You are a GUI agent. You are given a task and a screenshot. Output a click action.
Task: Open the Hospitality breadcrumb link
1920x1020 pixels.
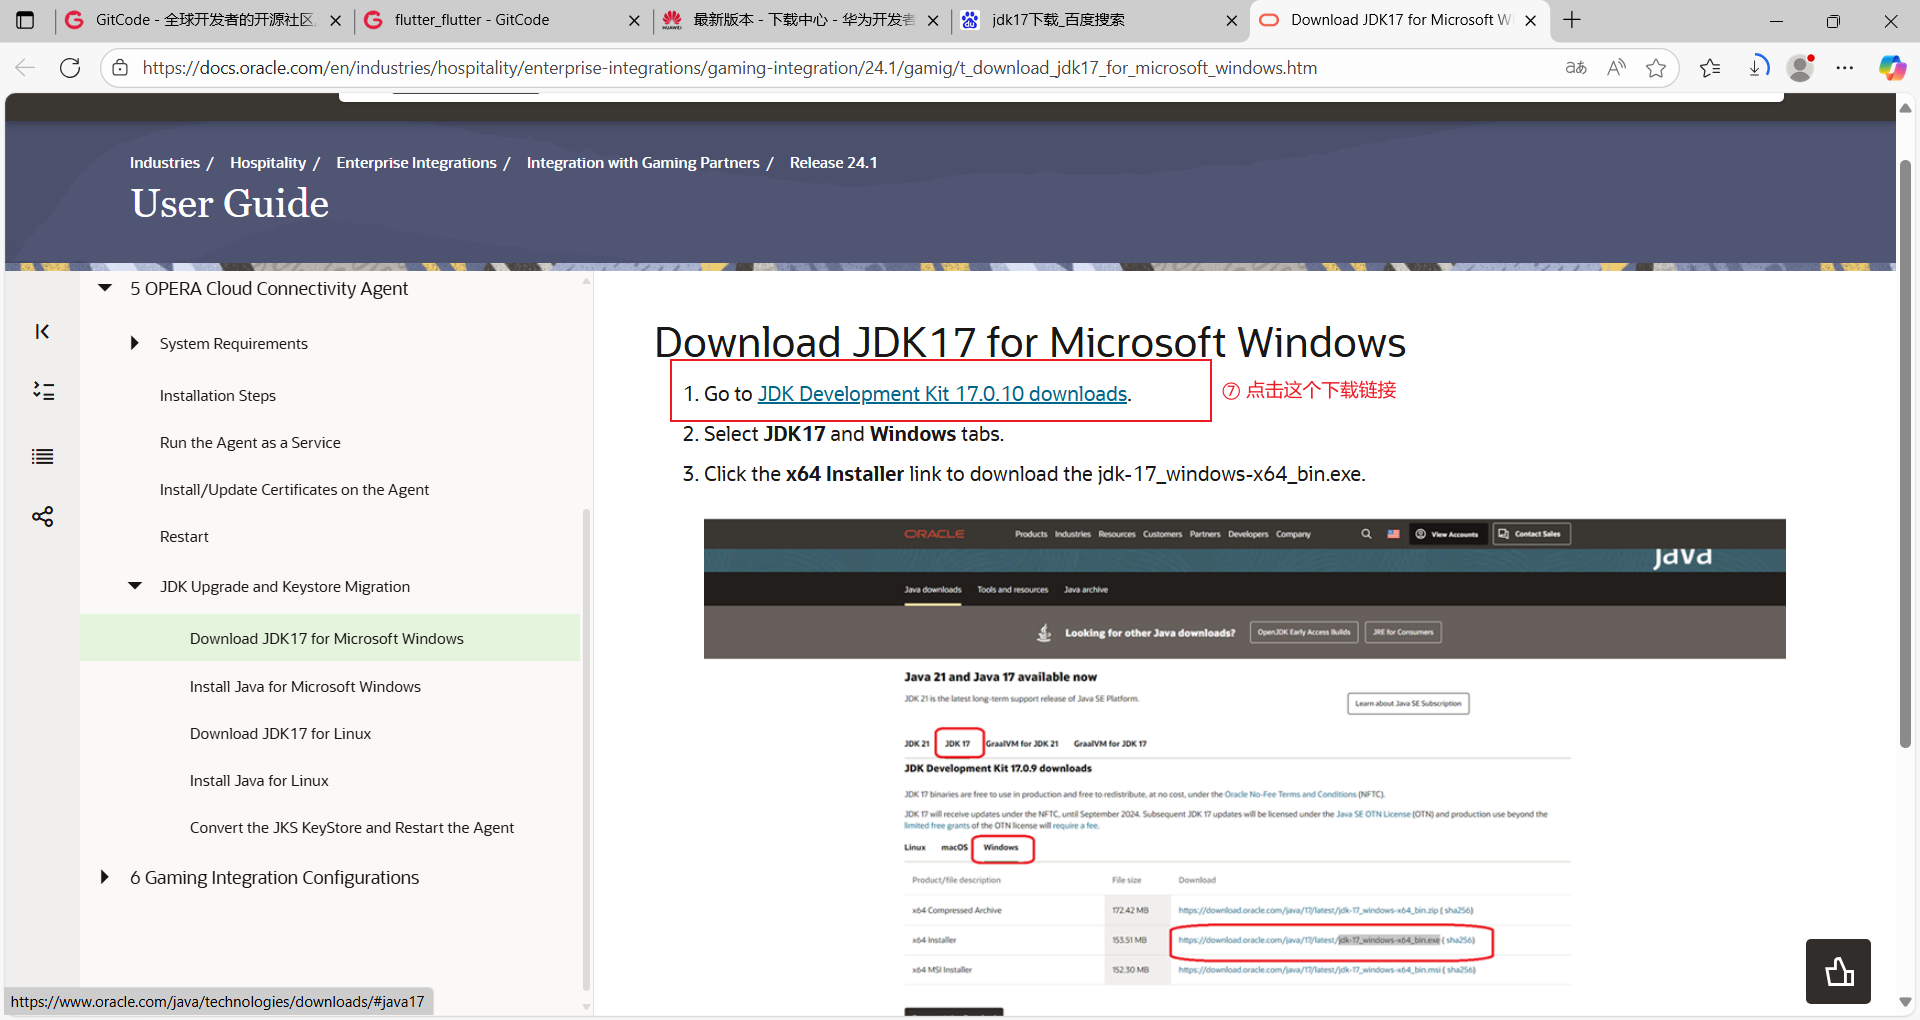point(268,163)
